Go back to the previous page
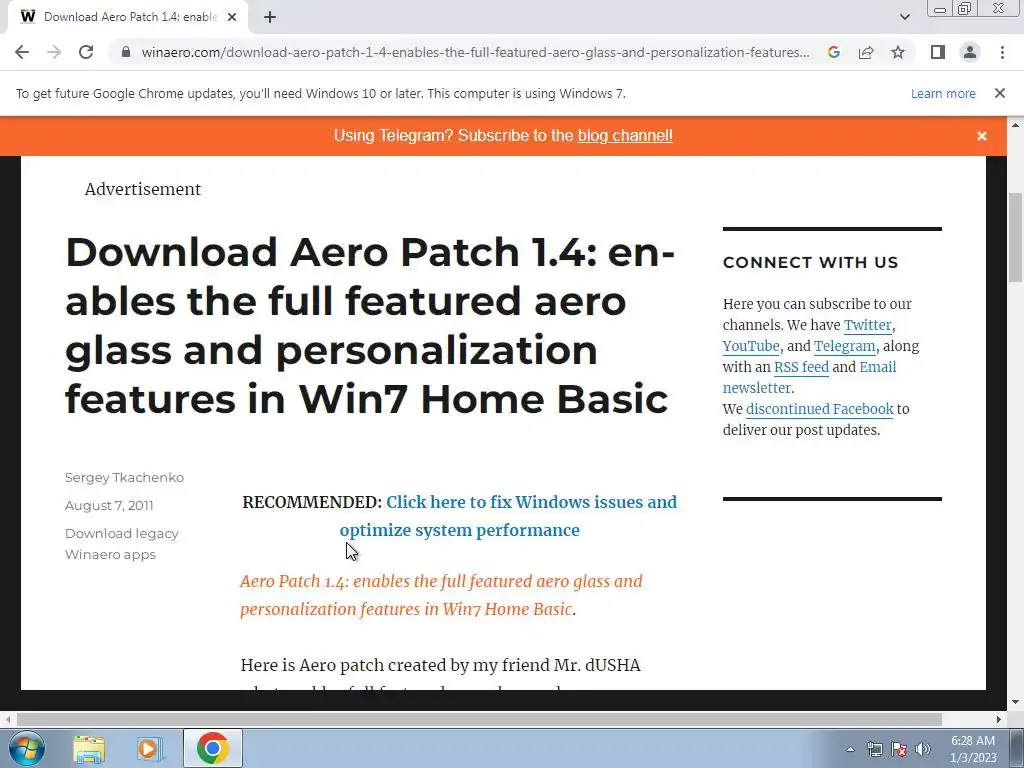The height and width of the screenshot is (768, 1024). click(22, 52)
